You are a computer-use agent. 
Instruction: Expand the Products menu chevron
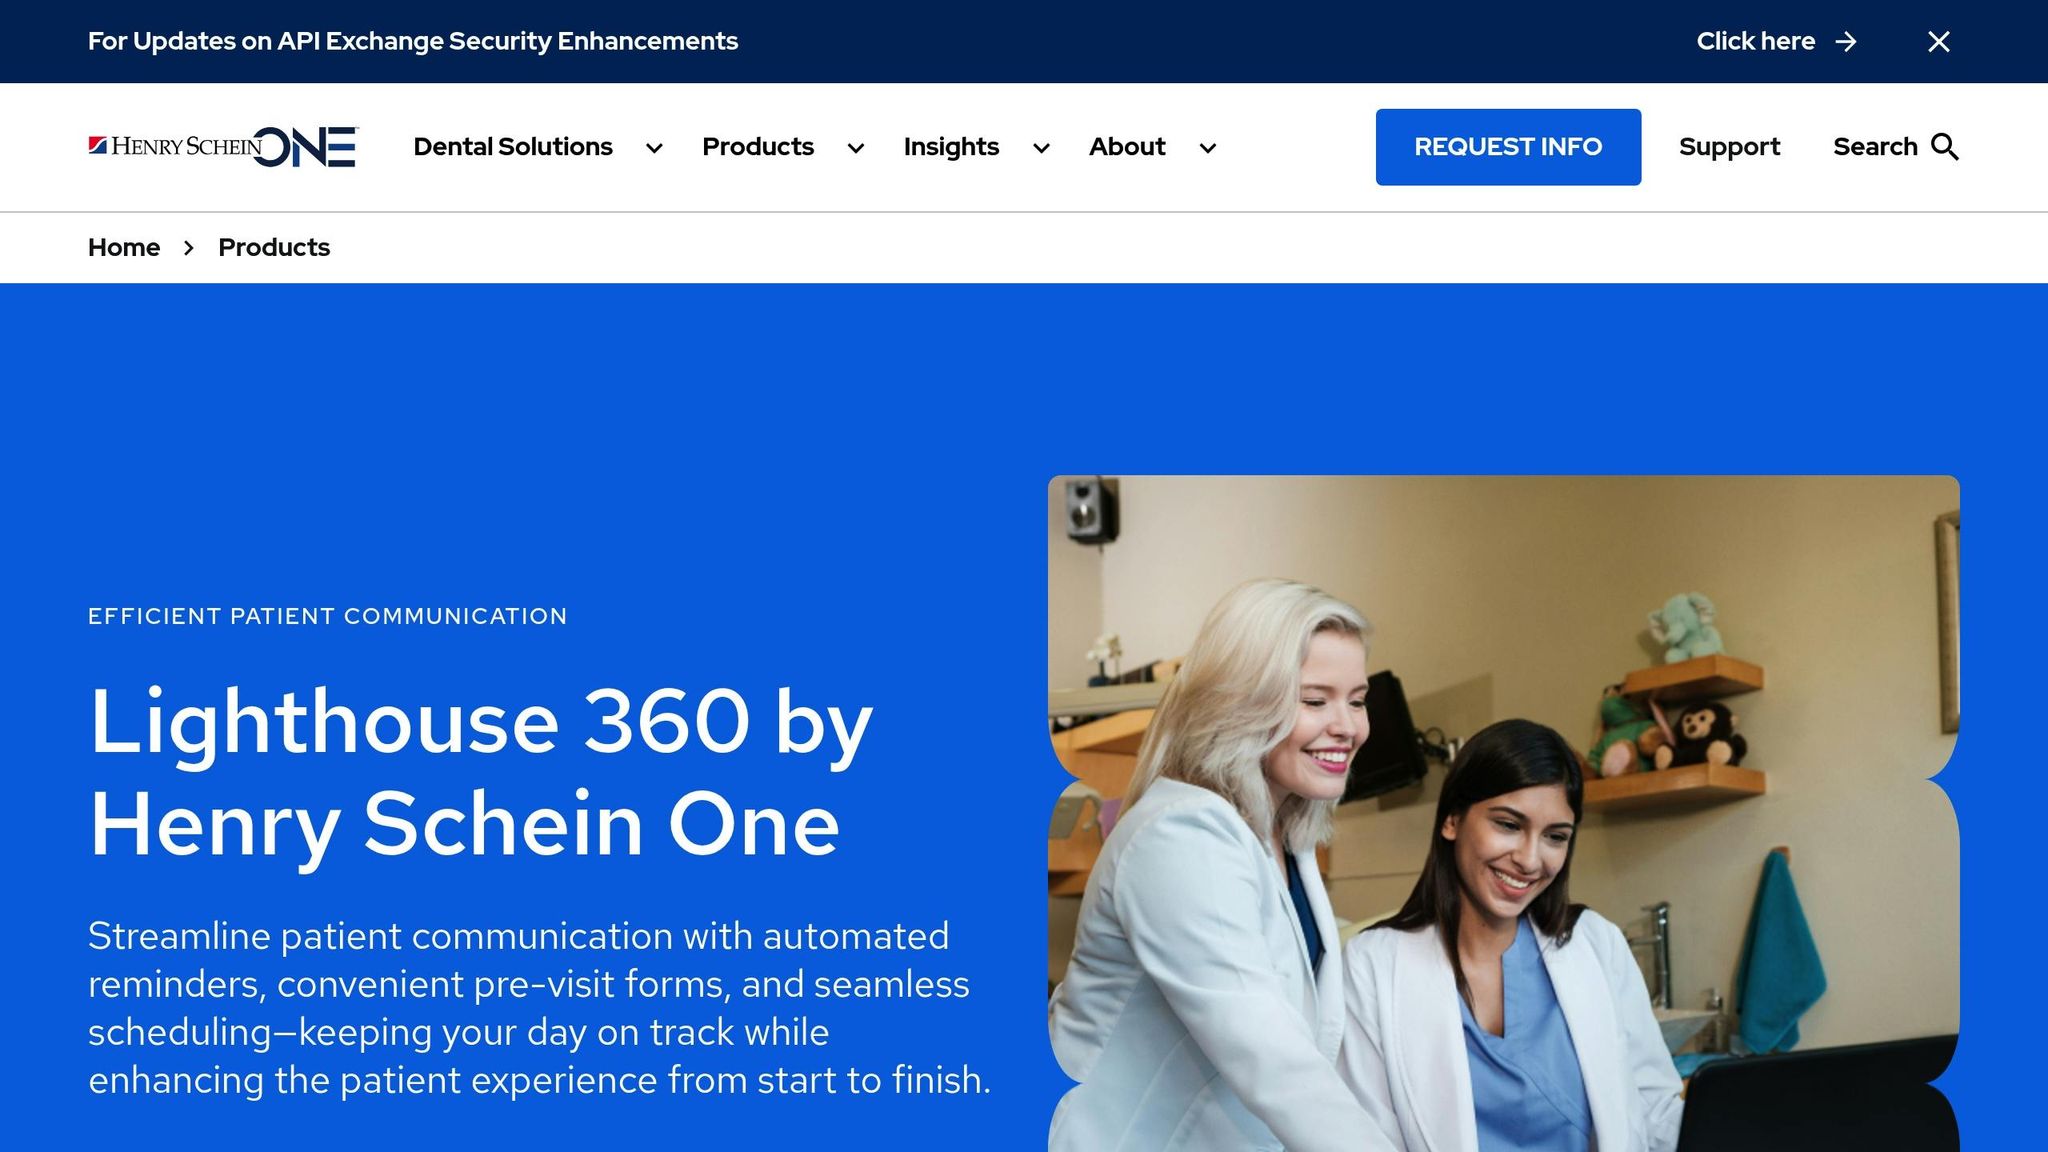tap(856, 148)
